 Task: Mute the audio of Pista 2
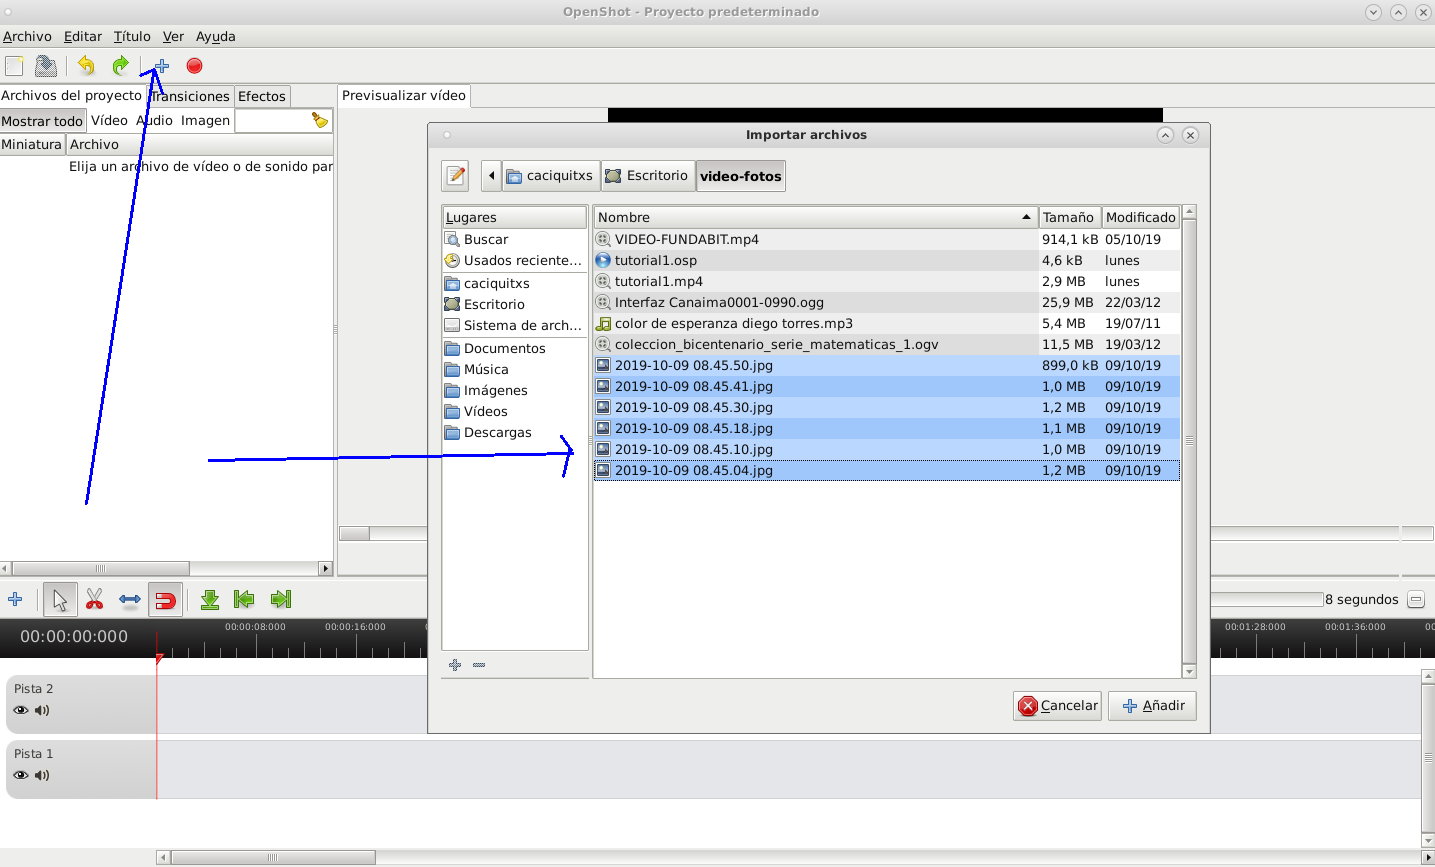pyautogui.click(x=42, y=711)
